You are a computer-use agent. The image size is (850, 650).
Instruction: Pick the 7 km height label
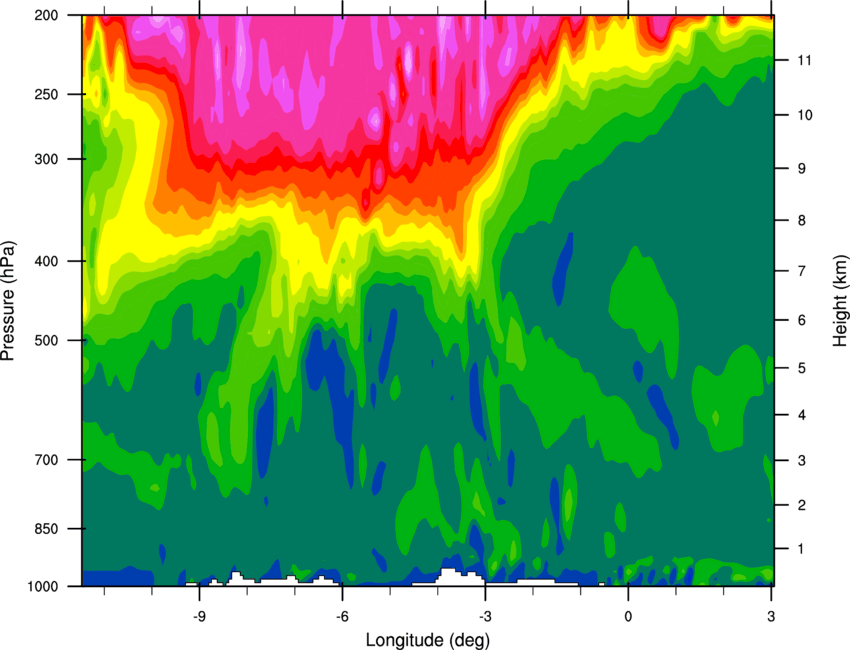point(801,271)
